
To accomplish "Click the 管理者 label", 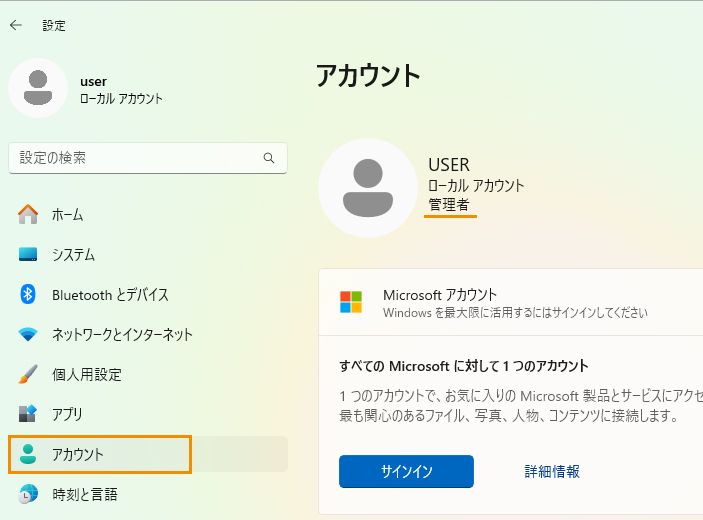I will click(x=449, y=205).
